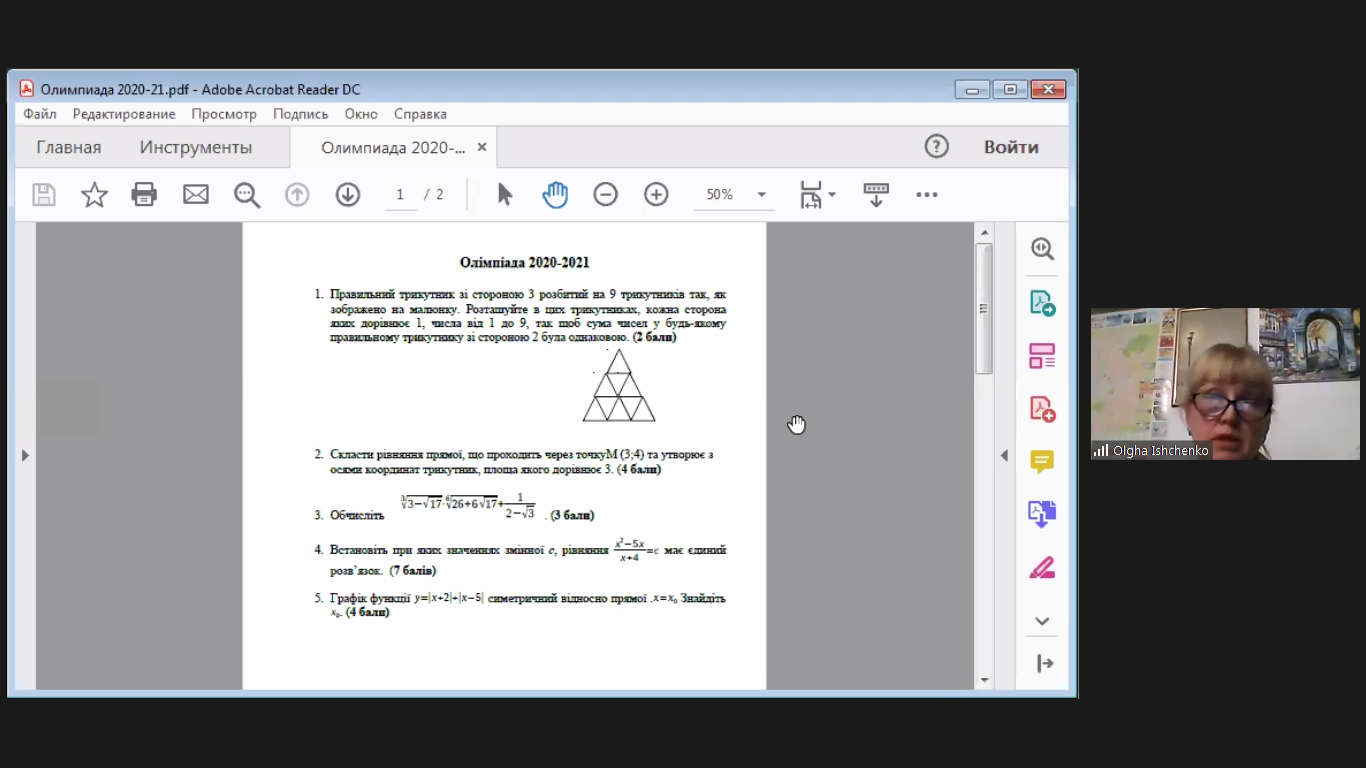Expand the fit page options dropdown

tap(831, 195)
